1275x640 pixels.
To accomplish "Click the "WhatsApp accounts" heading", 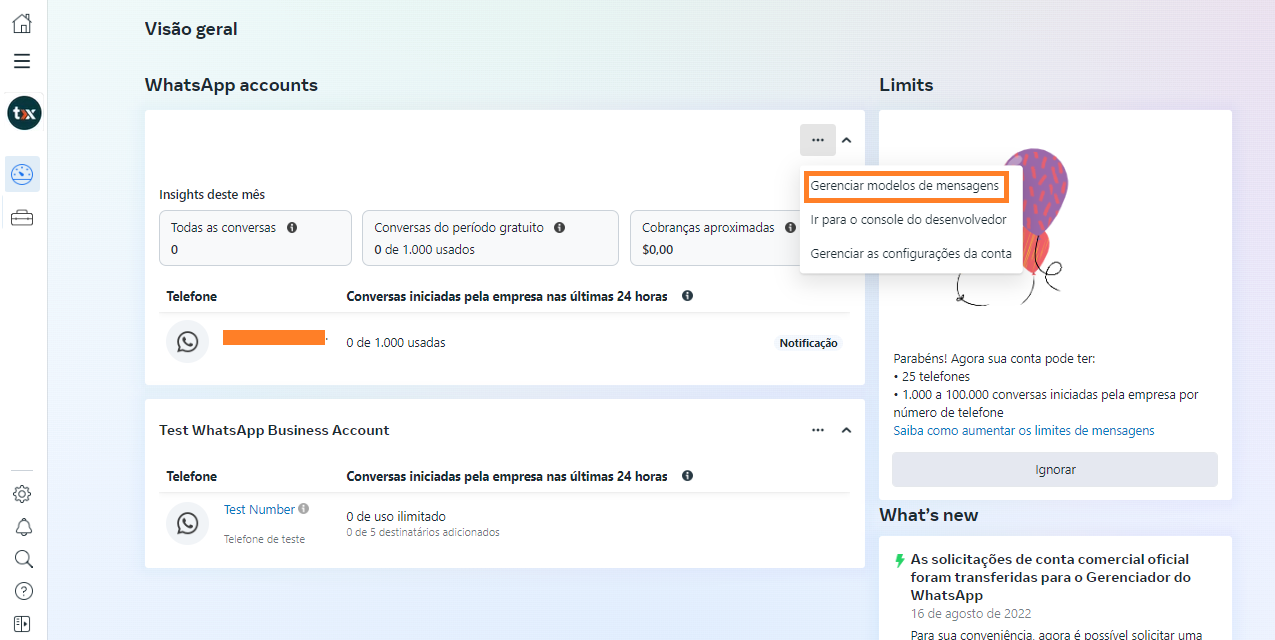I will click(231, 85).
